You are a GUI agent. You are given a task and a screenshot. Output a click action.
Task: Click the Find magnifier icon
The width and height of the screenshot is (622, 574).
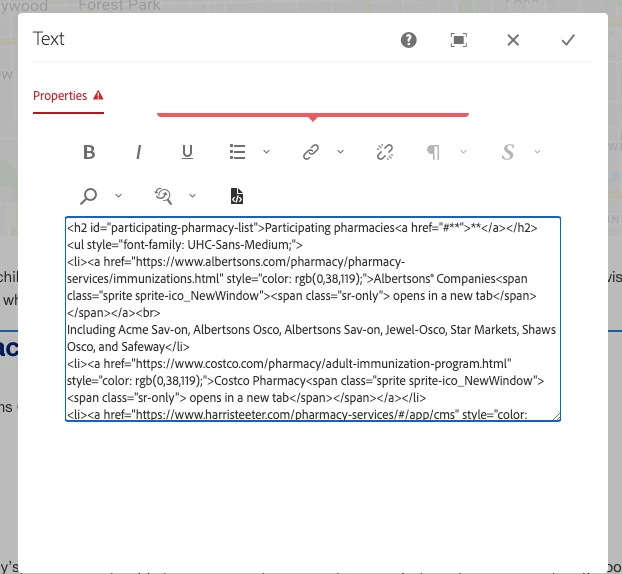coord(88,196)
